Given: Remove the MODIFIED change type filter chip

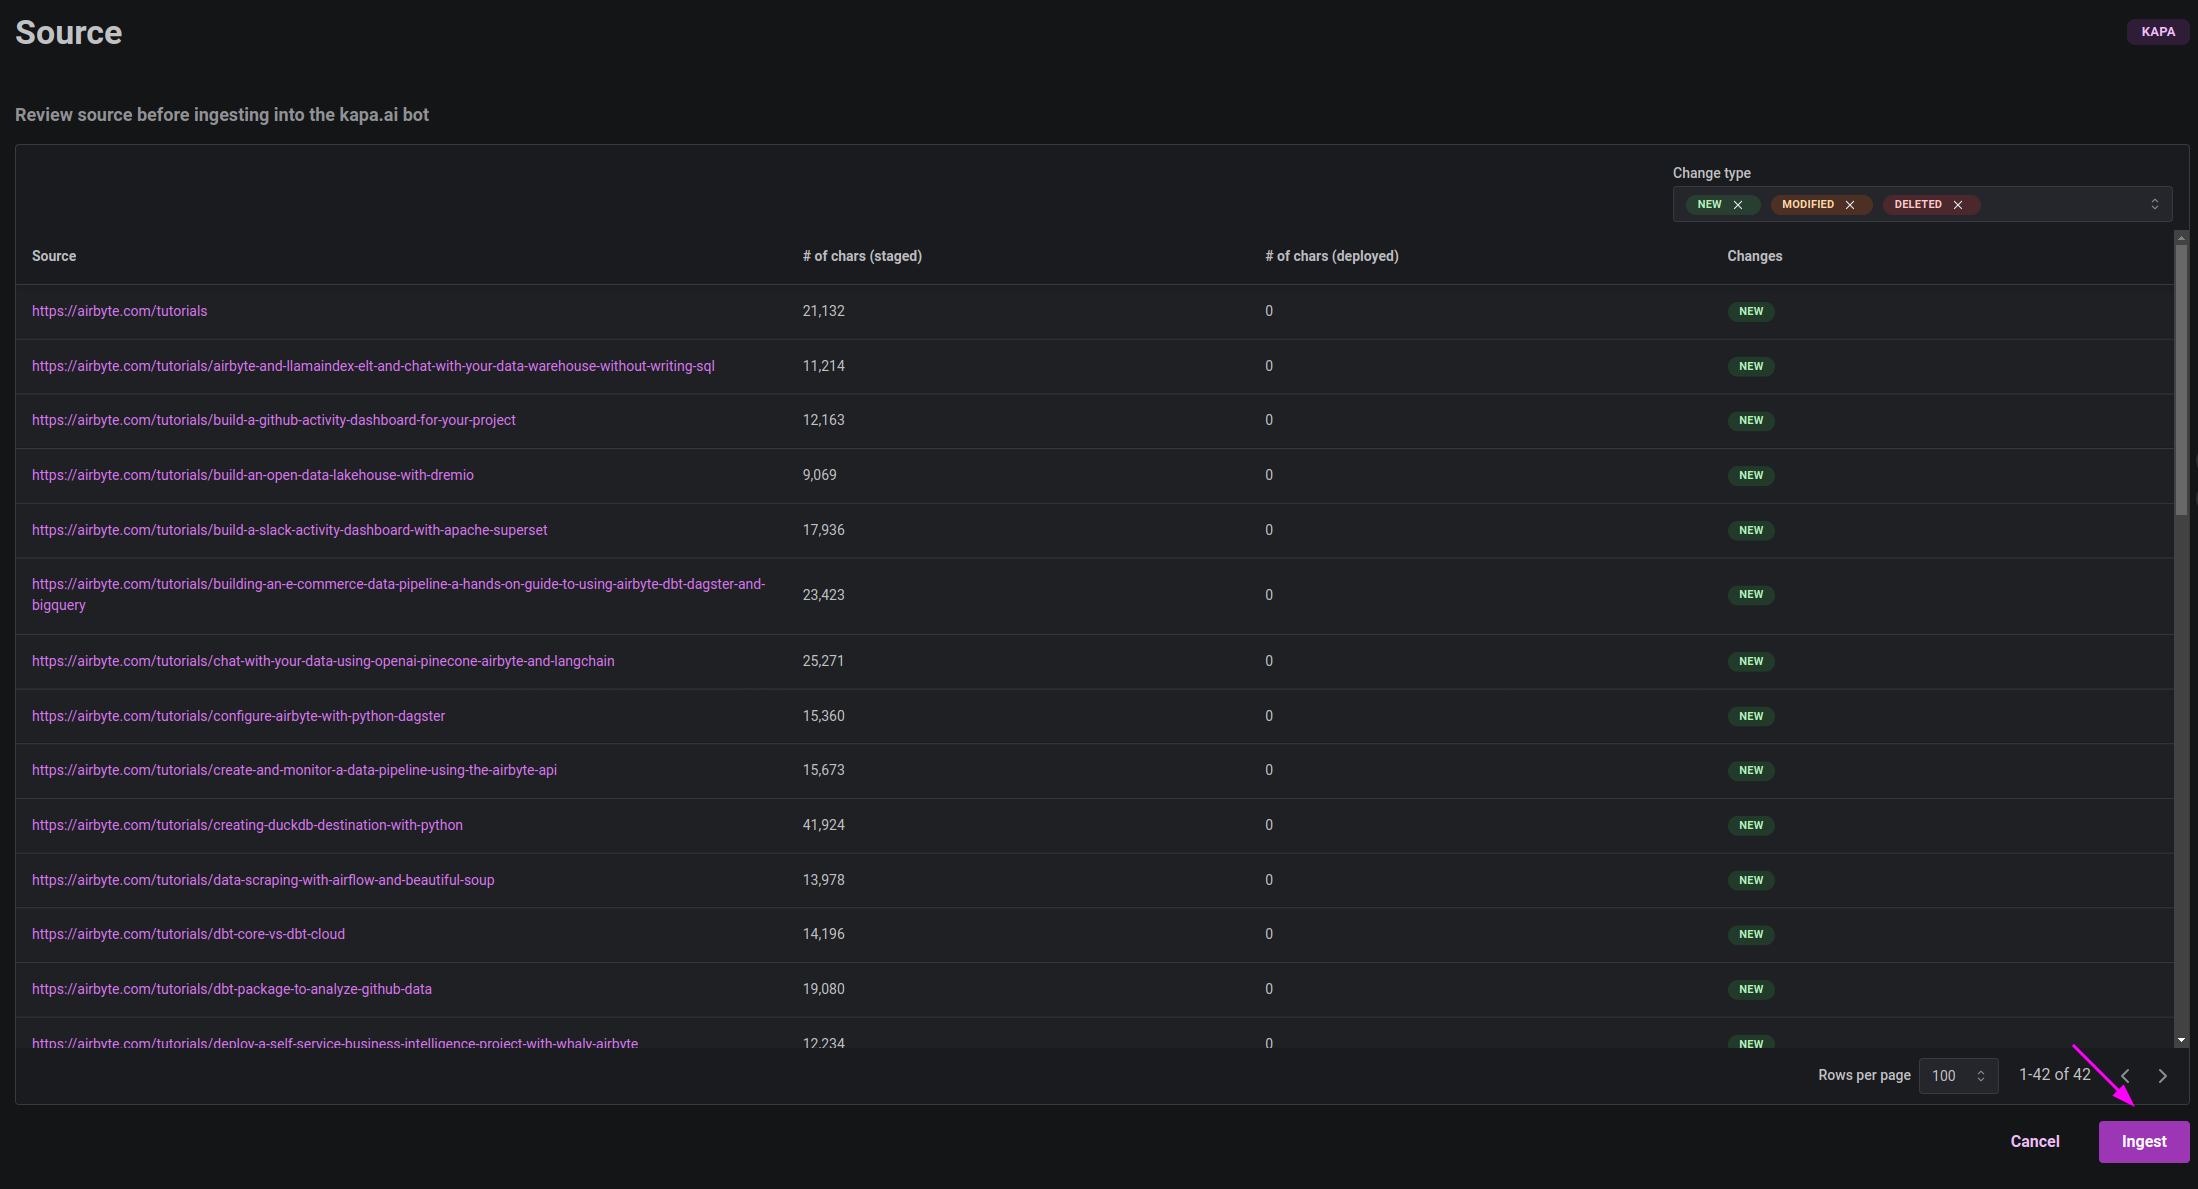Looking at the screenshot, I should [1850, 205].
